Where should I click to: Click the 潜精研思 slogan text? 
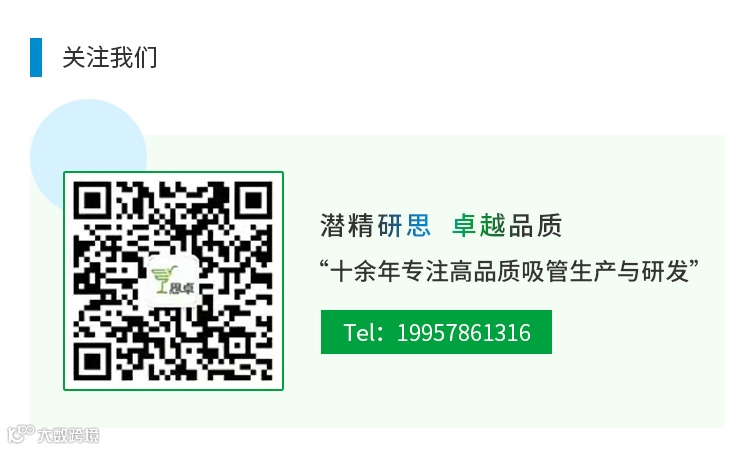(x=375, y=225)
